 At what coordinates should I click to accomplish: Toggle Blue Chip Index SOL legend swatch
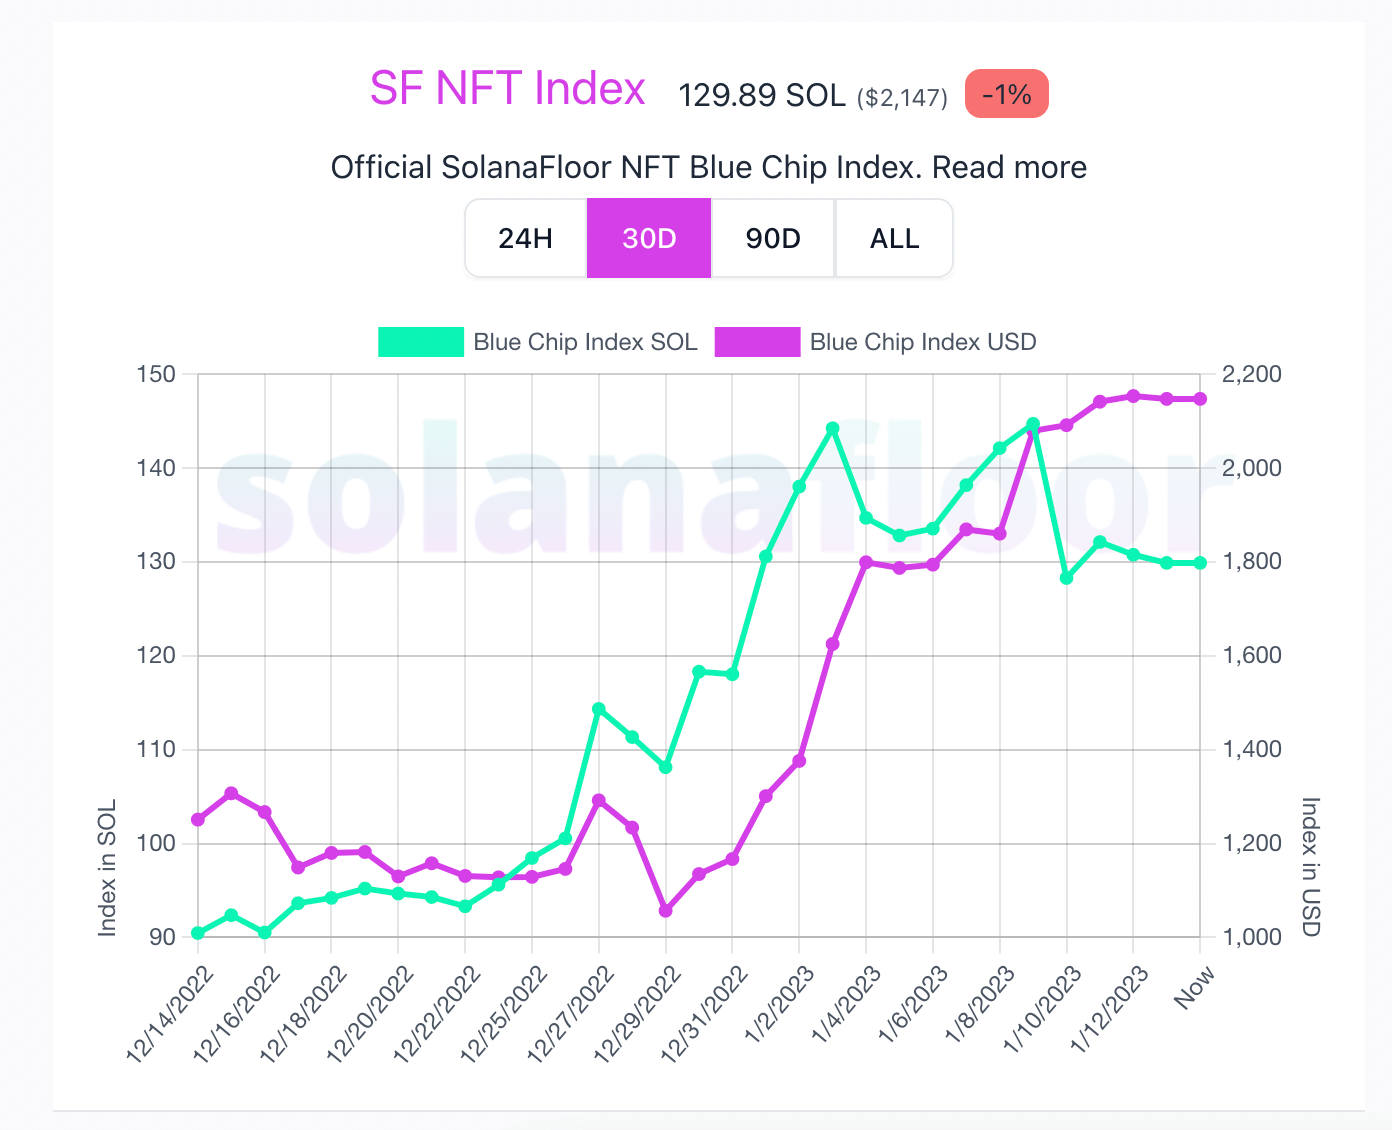coord(421,342)
